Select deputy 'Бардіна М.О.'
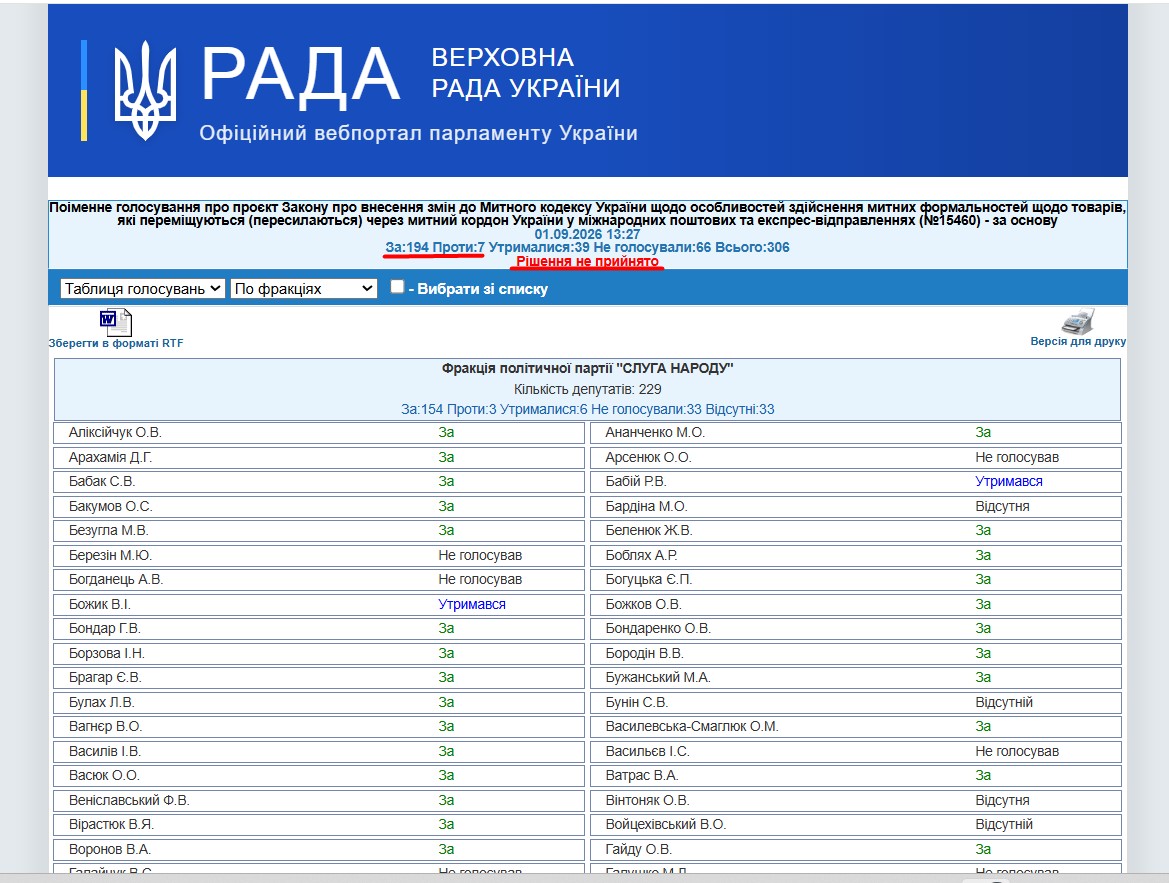 (x=646, y=506)
